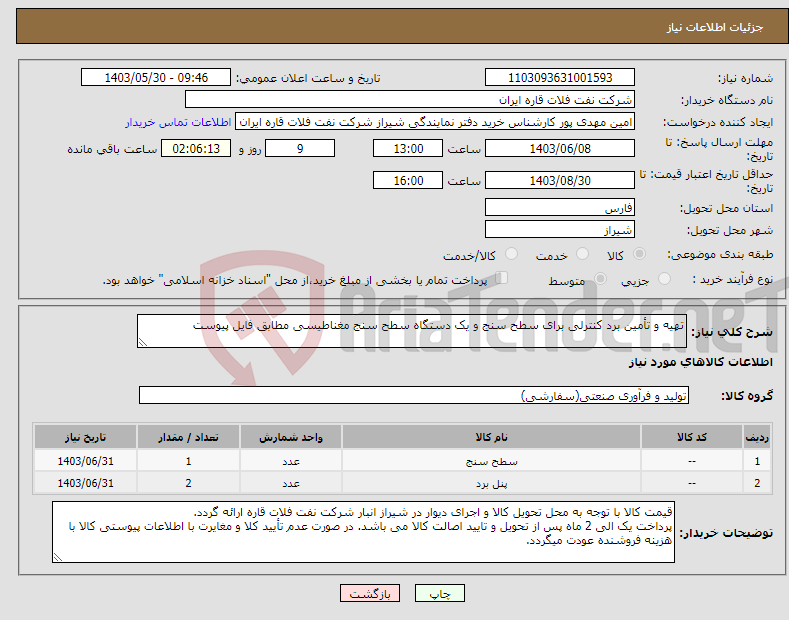Click the goods group field تولید و فرآوری صنعتی
789x620 pixels.
pyautogui.click(x=414, y=396)
